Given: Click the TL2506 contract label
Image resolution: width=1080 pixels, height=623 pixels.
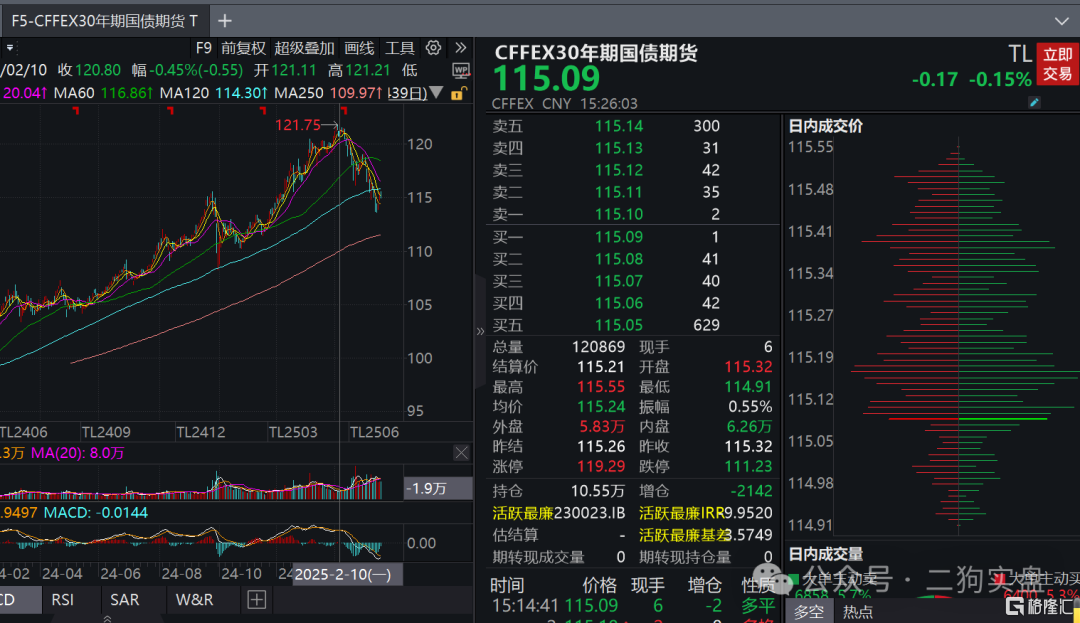Looking at the screenshot, I should (x=374, y=432).
